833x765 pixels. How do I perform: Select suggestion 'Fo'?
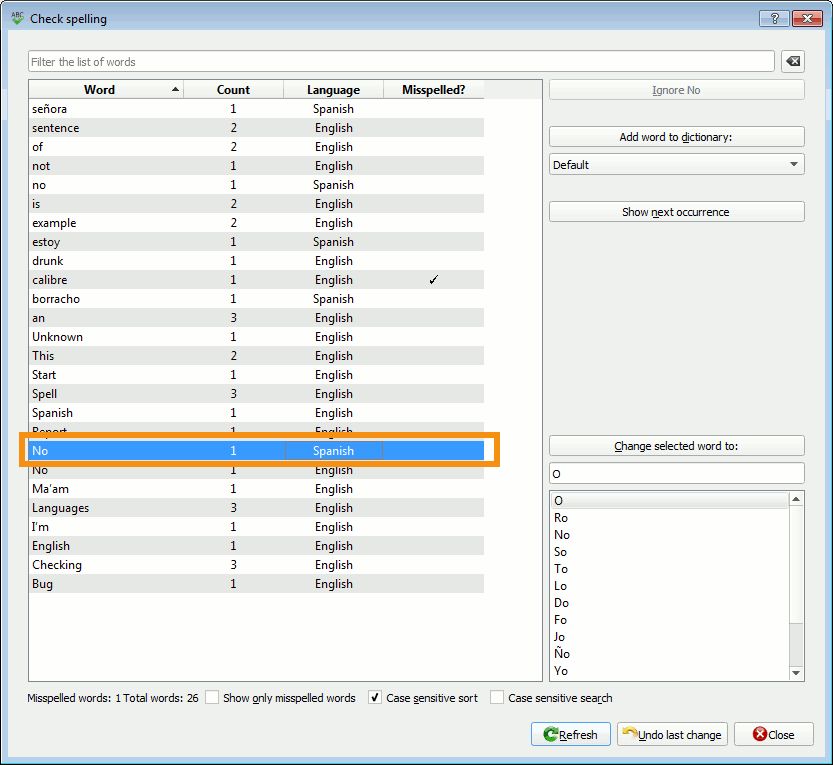pos(669,619)
